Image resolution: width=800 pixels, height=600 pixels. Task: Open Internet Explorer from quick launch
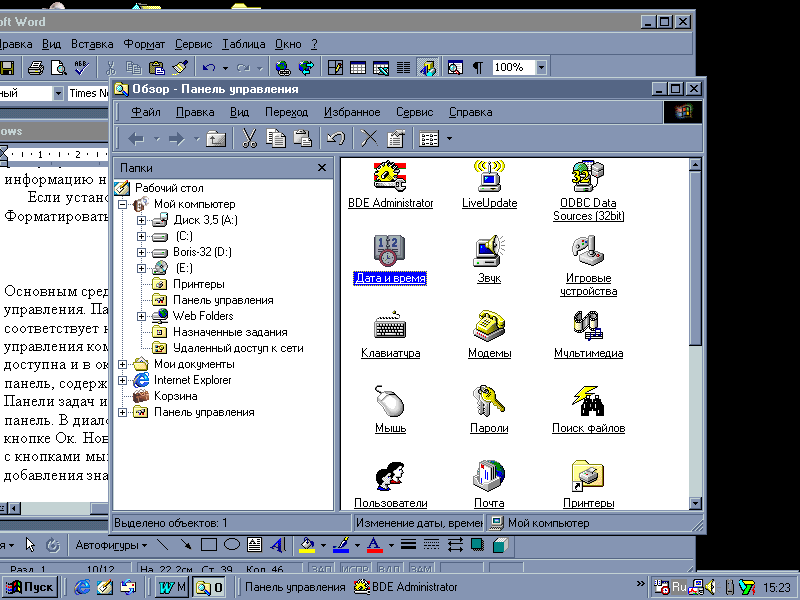[x=82, y=587]
